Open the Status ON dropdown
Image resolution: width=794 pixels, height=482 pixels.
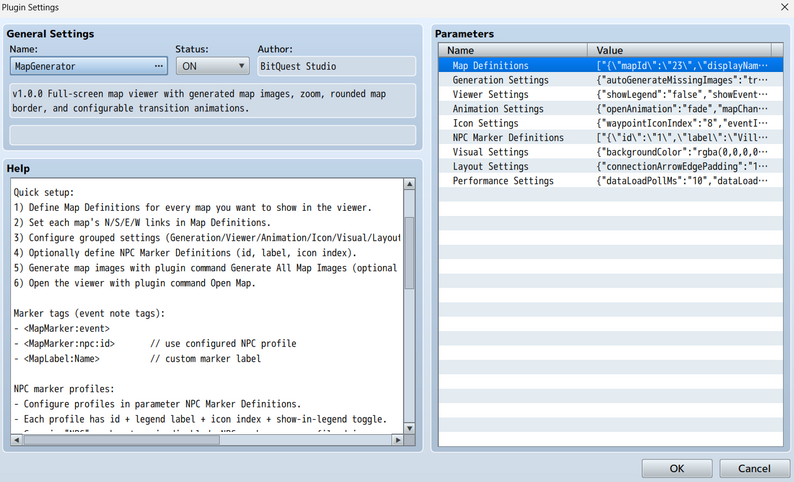212,66
